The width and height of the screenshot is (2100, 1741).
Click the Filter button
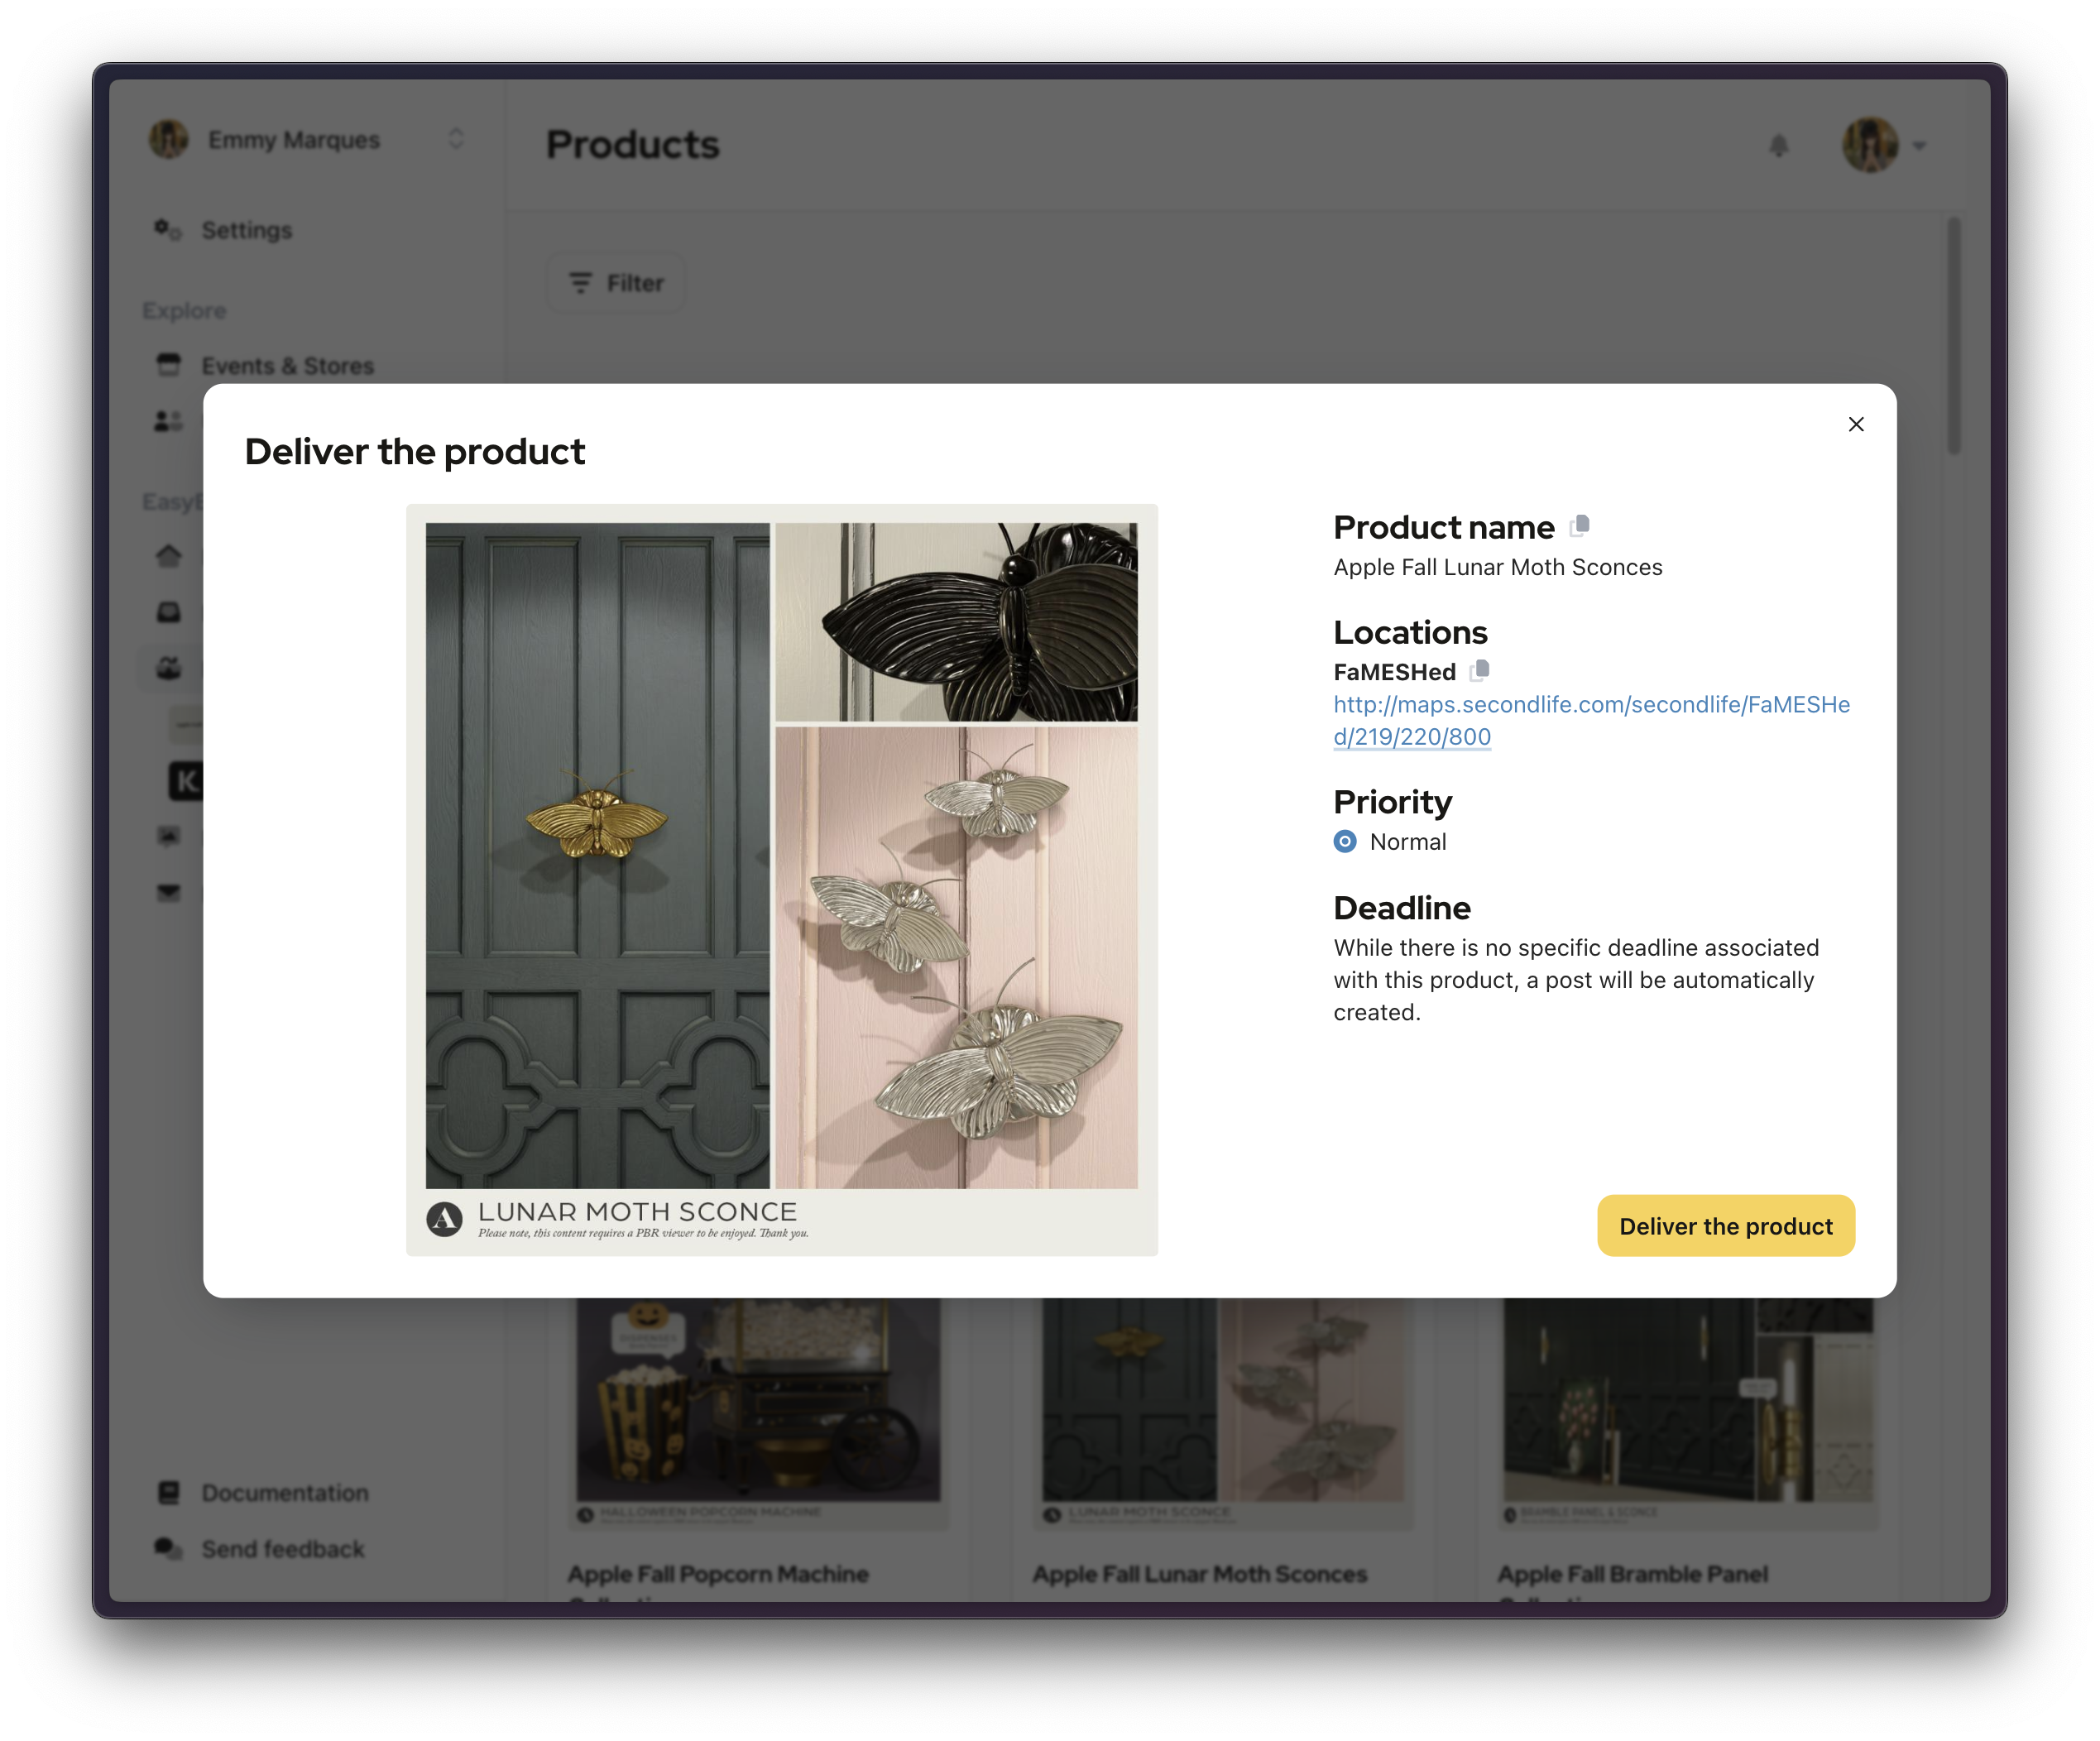pos(616,283)
